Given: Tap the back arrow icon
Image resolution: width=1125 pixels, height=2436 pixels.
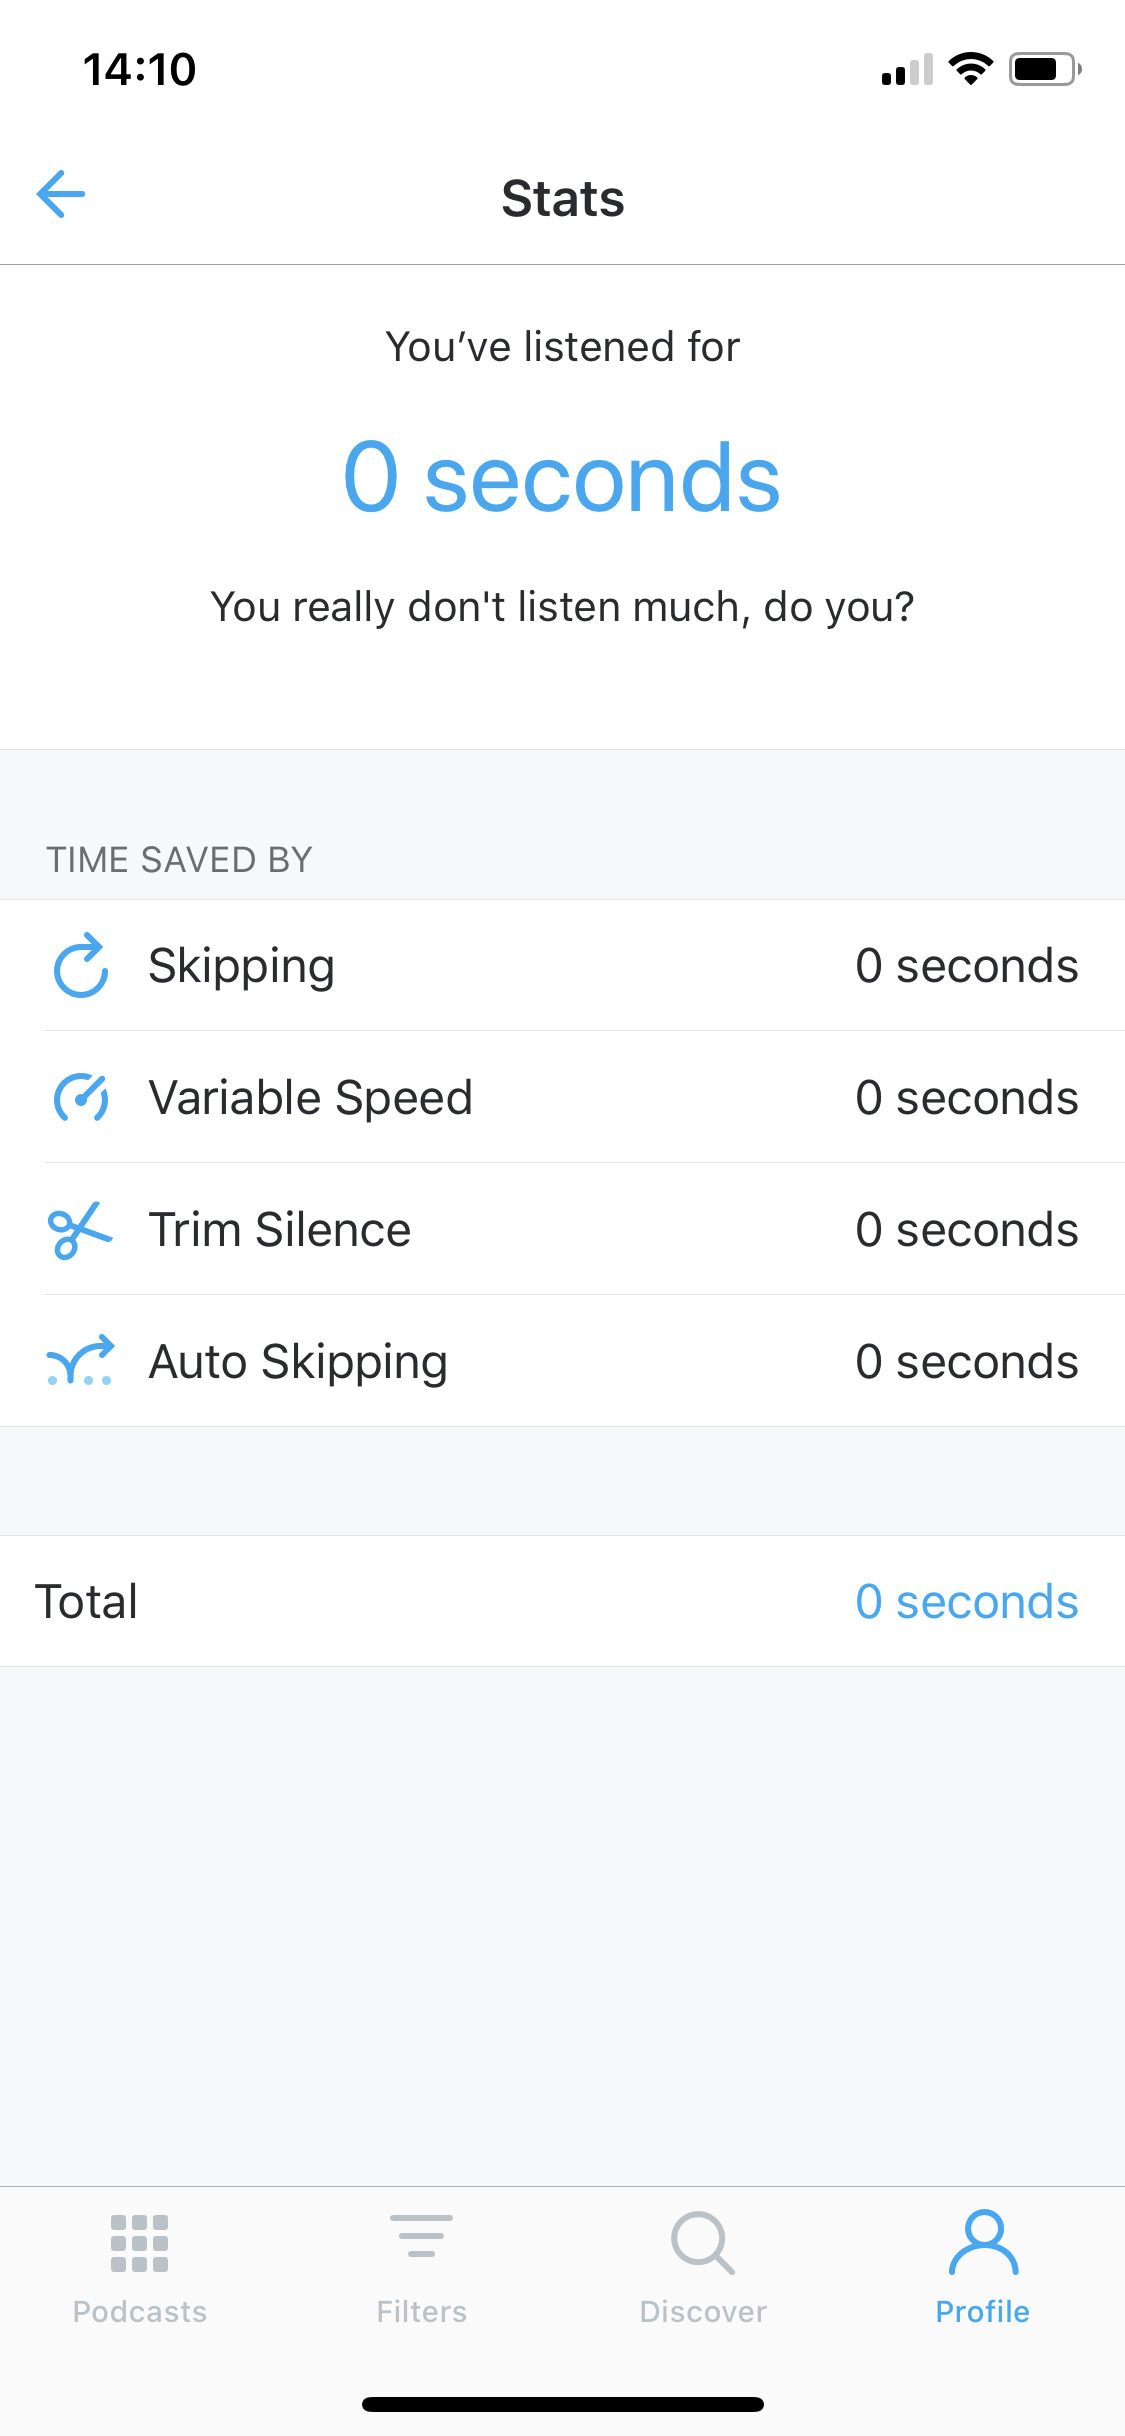Looking at the screenshot, I should click(61, 194).
